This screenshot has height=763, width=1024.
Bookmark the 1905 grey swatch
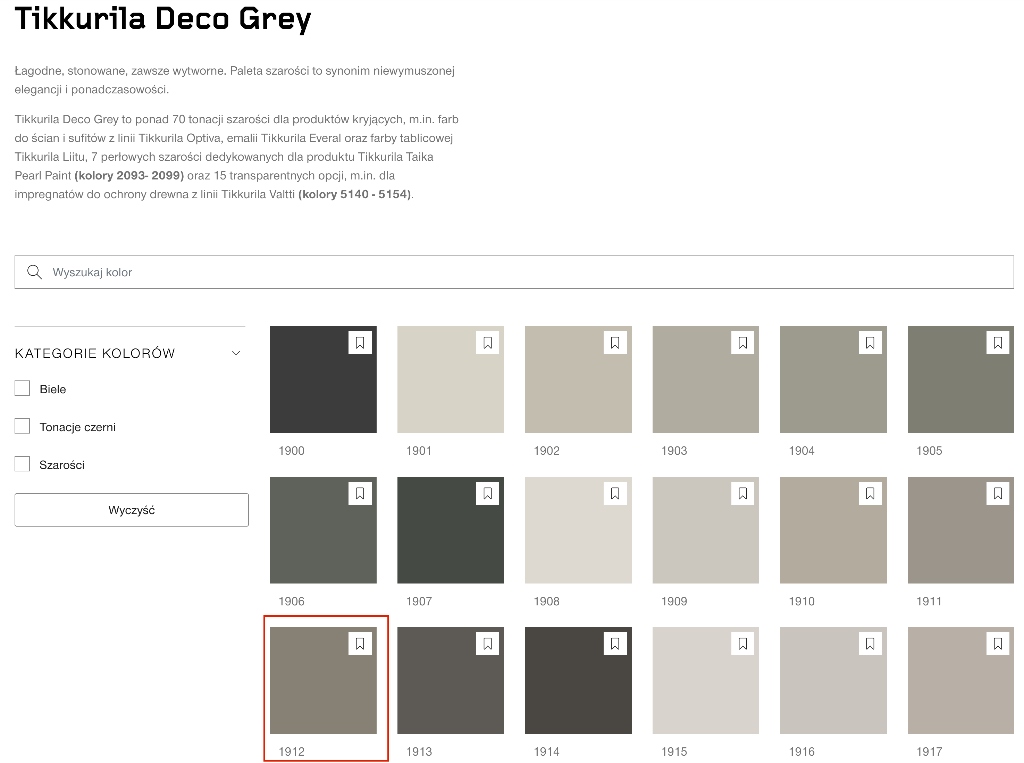(x=998, y=343)
